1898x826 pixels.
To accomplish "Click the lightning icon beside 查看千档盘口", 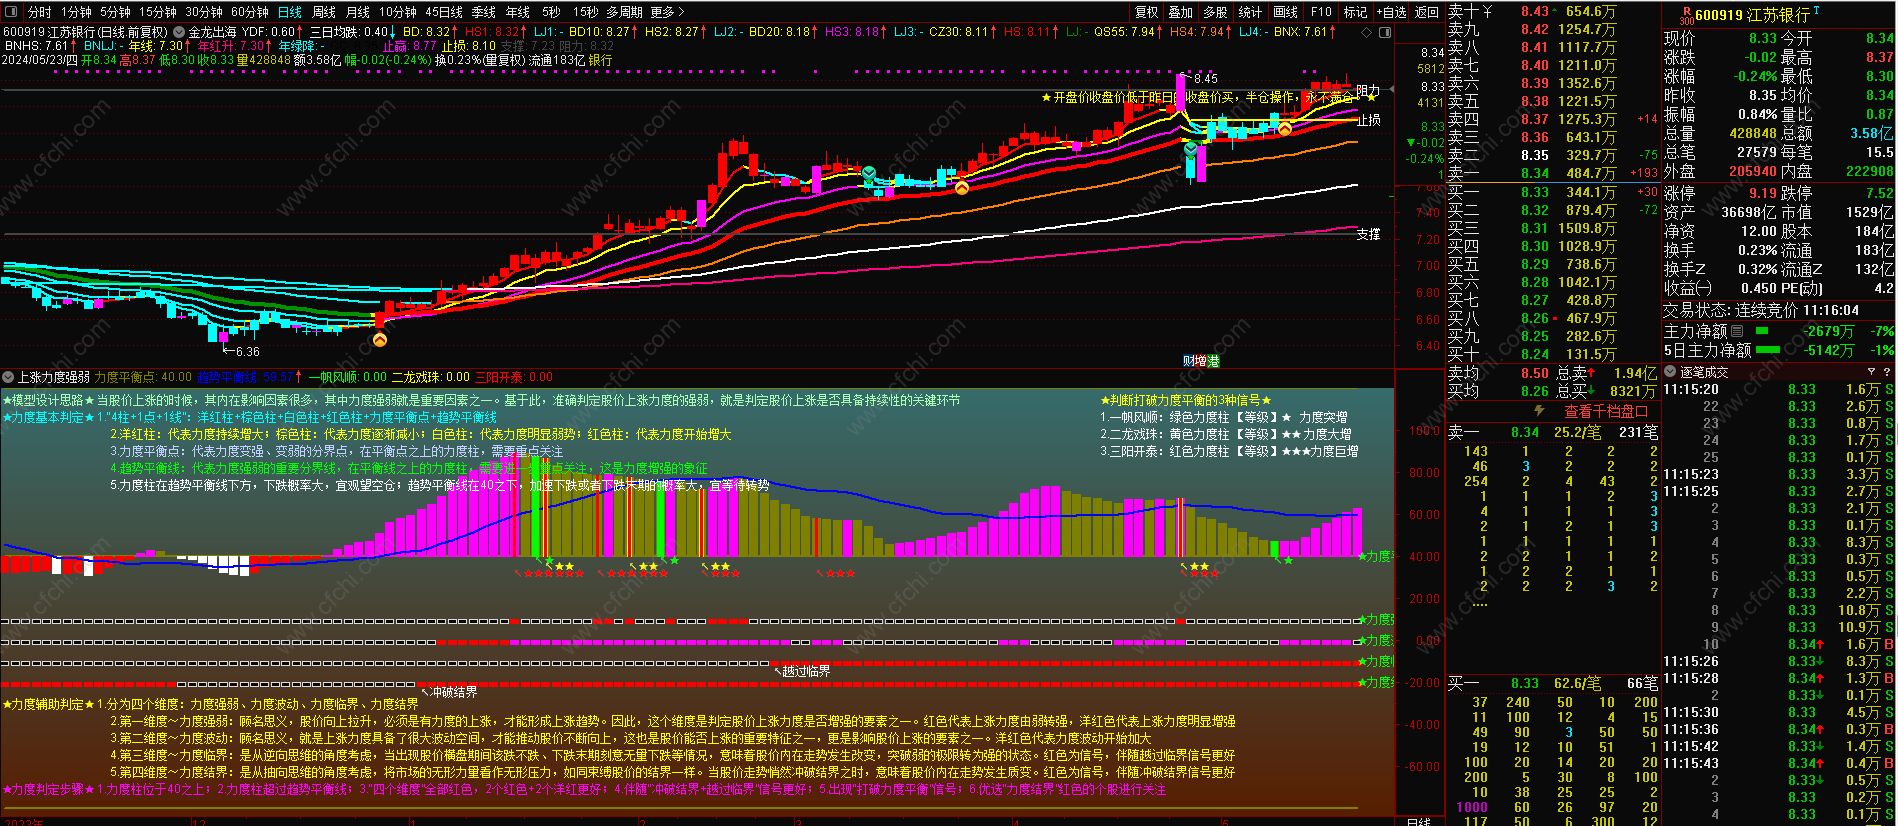I will [x=1540, y=411].
